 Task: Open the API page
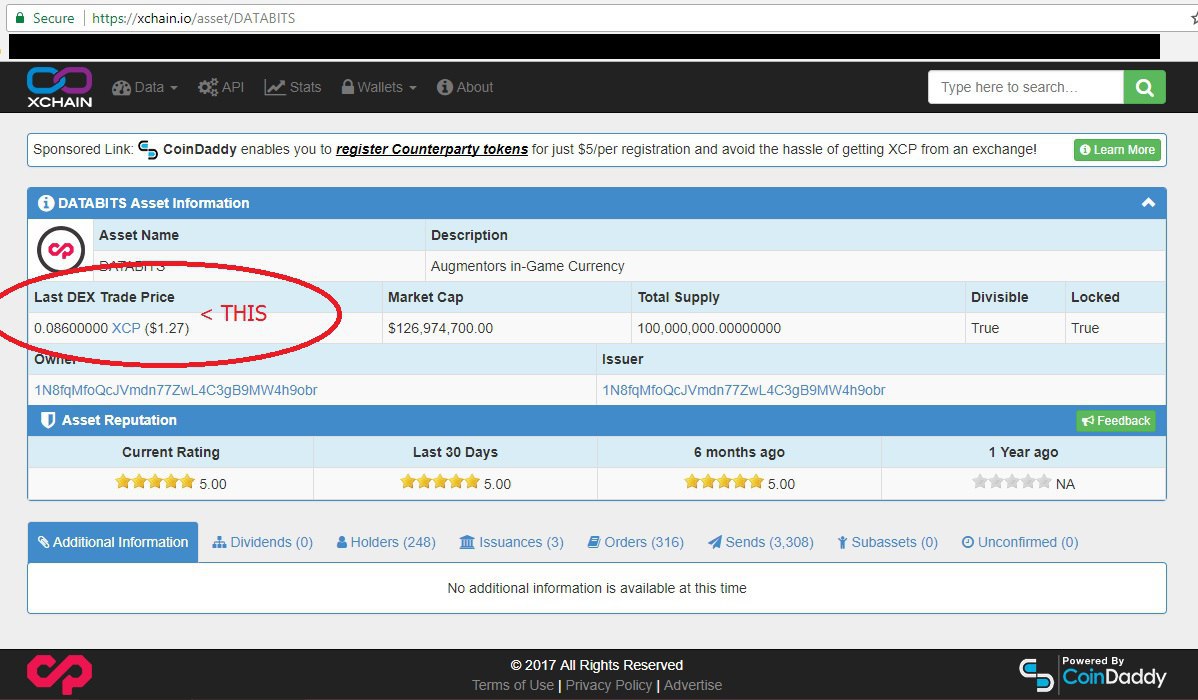coord(221,87)
